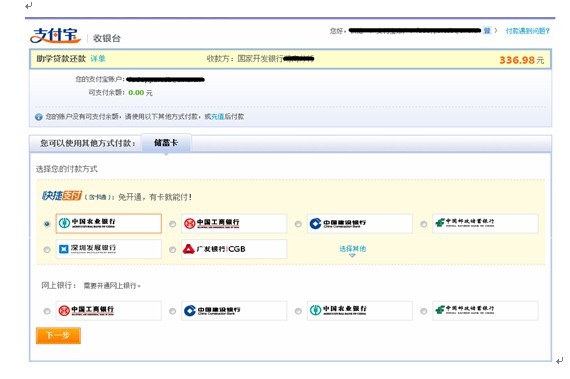Click the down arrow below 选择其他

pyautogui.click(x=352, y=255)
